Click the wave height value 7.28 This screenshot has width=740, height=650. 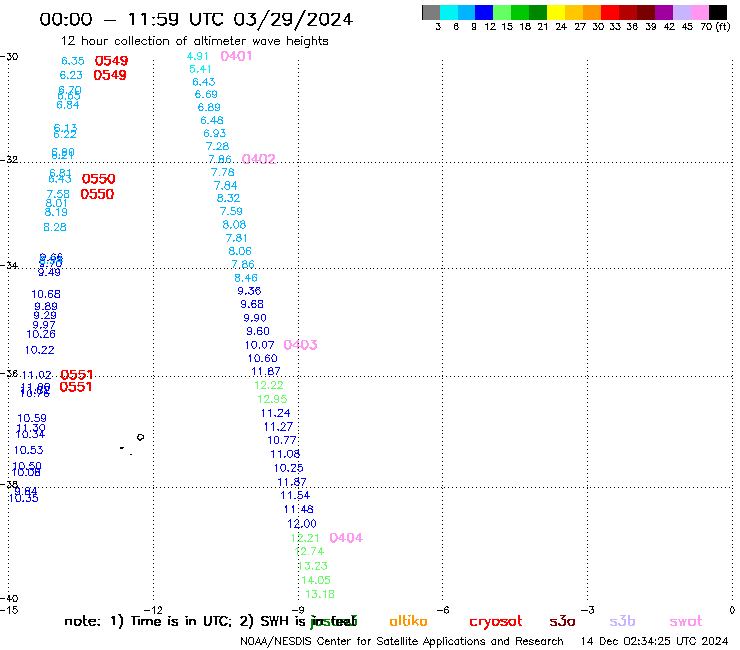(218, 146)
